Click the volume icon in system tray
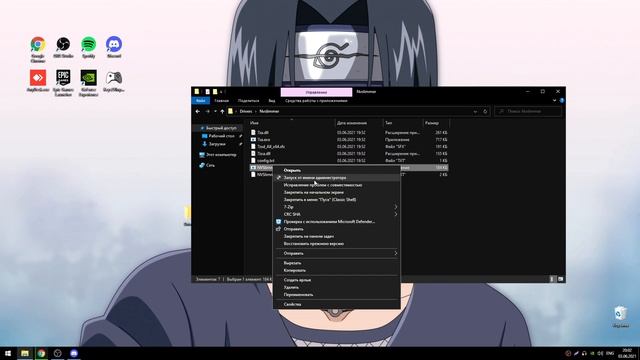Viewport: 640px width, 360px height. 600,353
